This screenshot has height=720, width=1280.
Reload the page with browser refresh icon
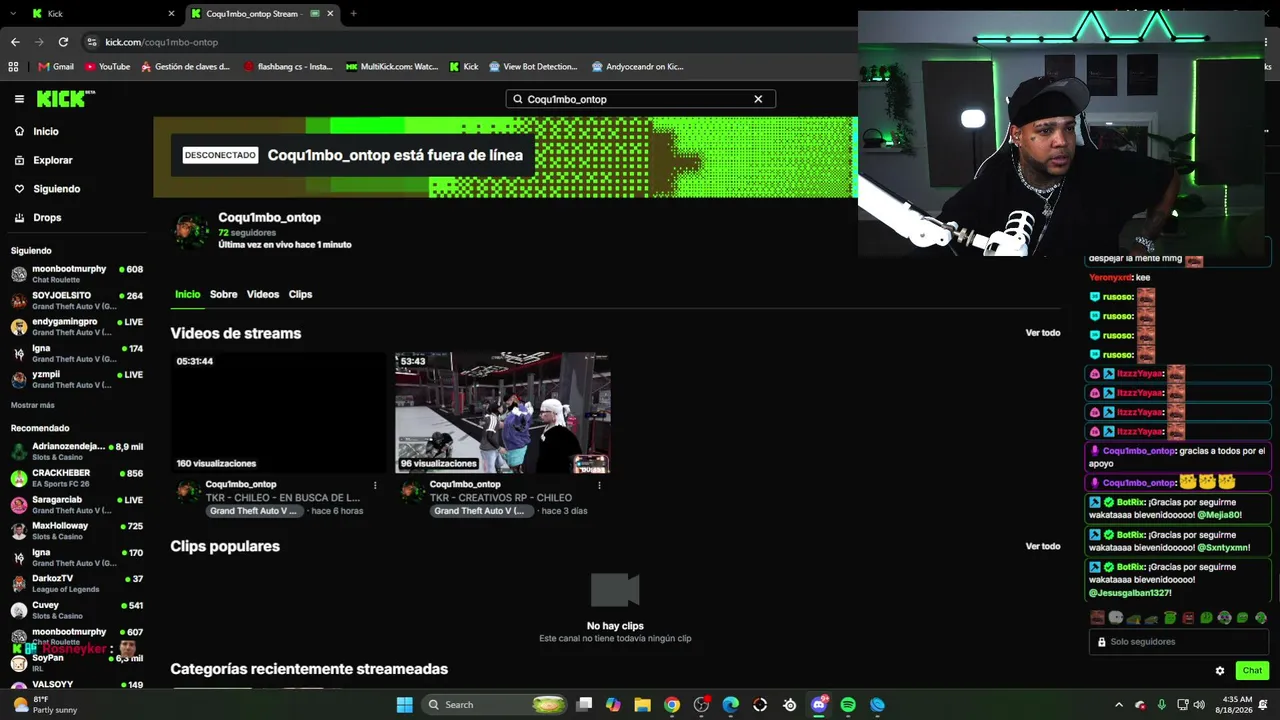click(63, 42)
